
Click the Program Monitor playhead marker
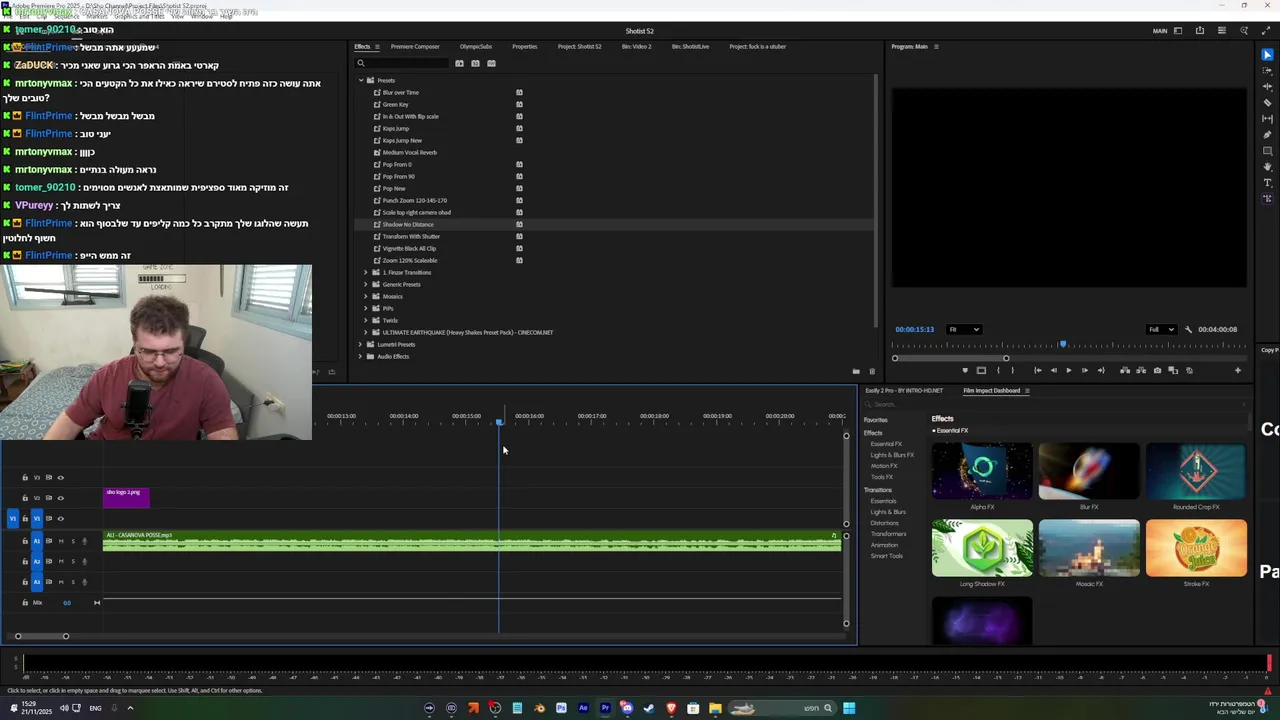point(1063,344)
